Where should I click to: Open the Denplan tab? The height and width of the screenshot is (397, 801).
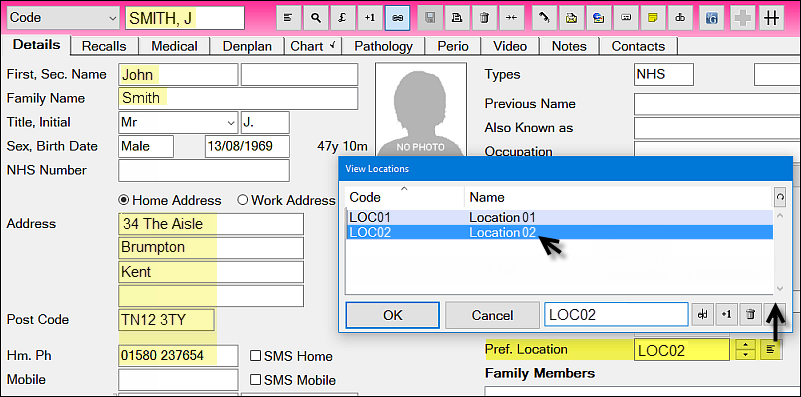click(x=247, y=46)
